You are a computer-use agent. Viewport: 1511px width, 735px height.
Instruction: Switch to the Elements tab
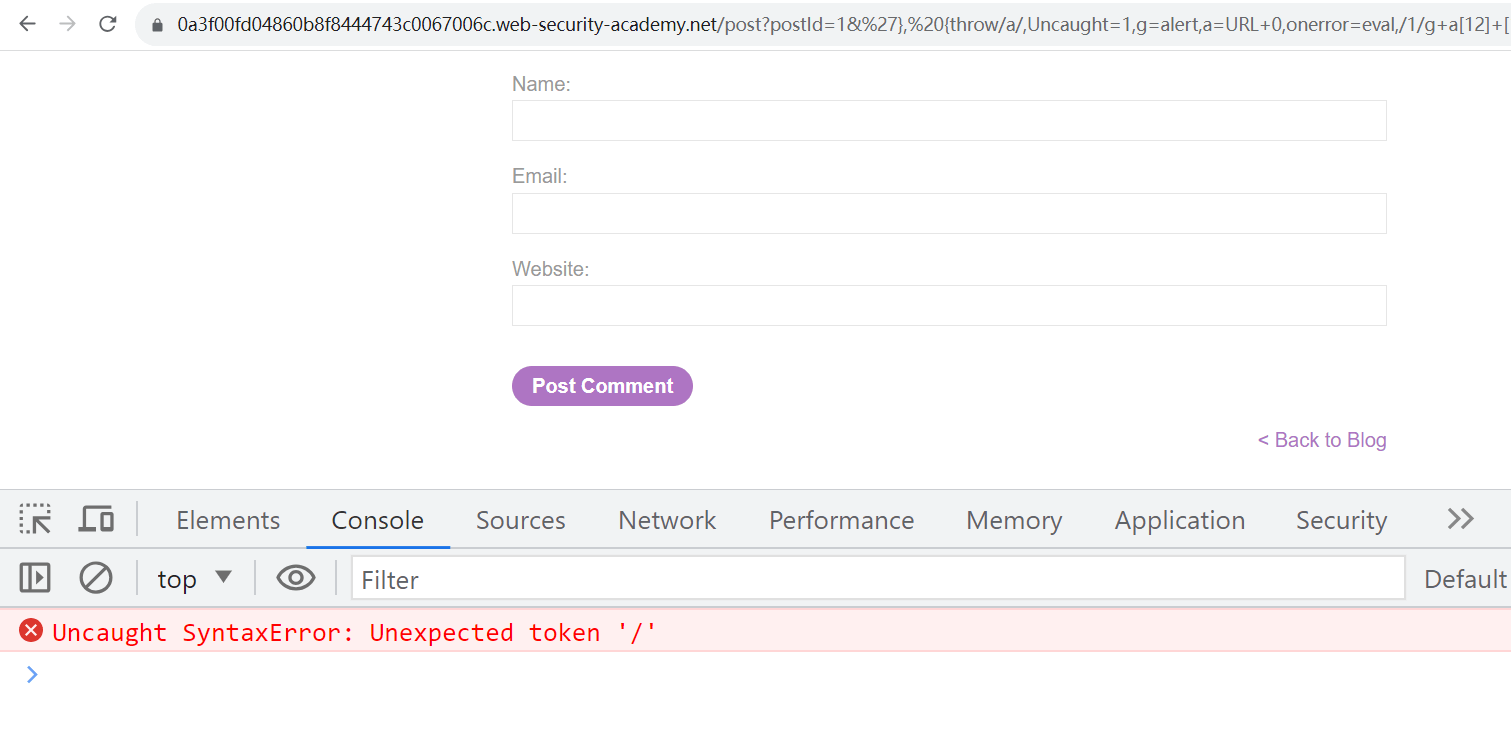point(228,520)
